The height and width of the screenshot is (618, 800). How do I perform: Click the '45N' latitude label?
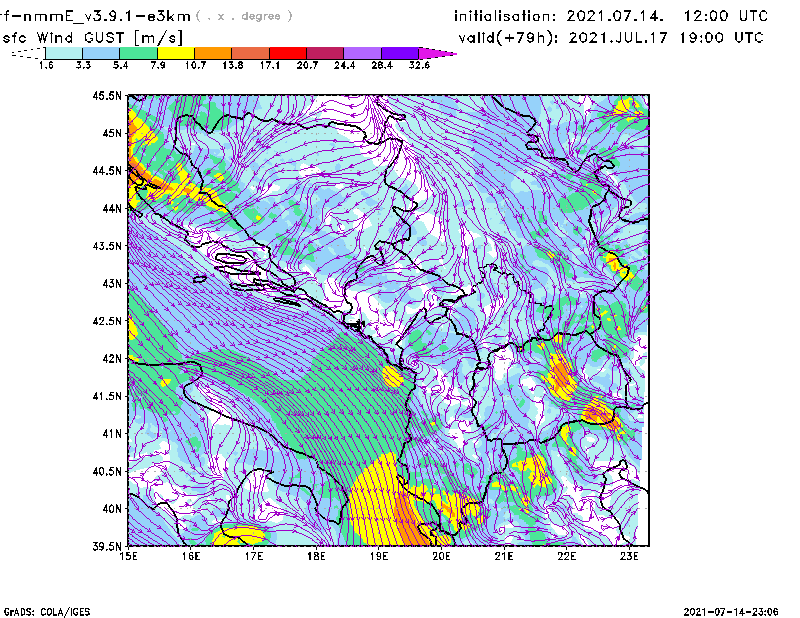coord(112,133)
